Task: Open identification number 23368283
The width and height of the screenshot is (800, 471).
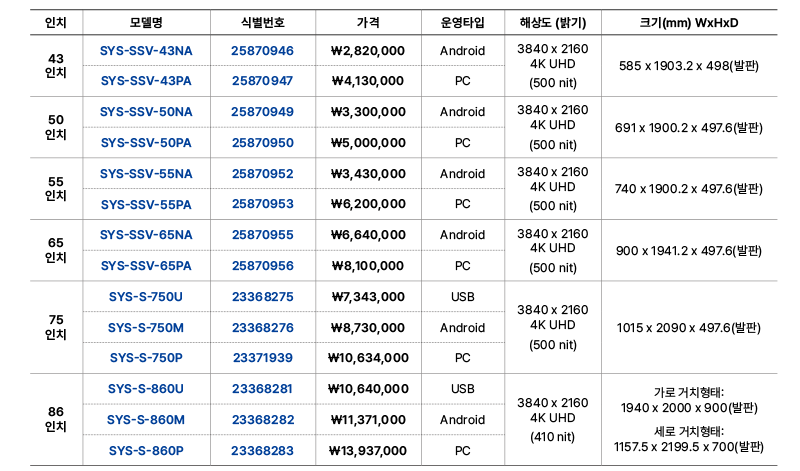Action: pyautogui.click(x=263, y=451)
